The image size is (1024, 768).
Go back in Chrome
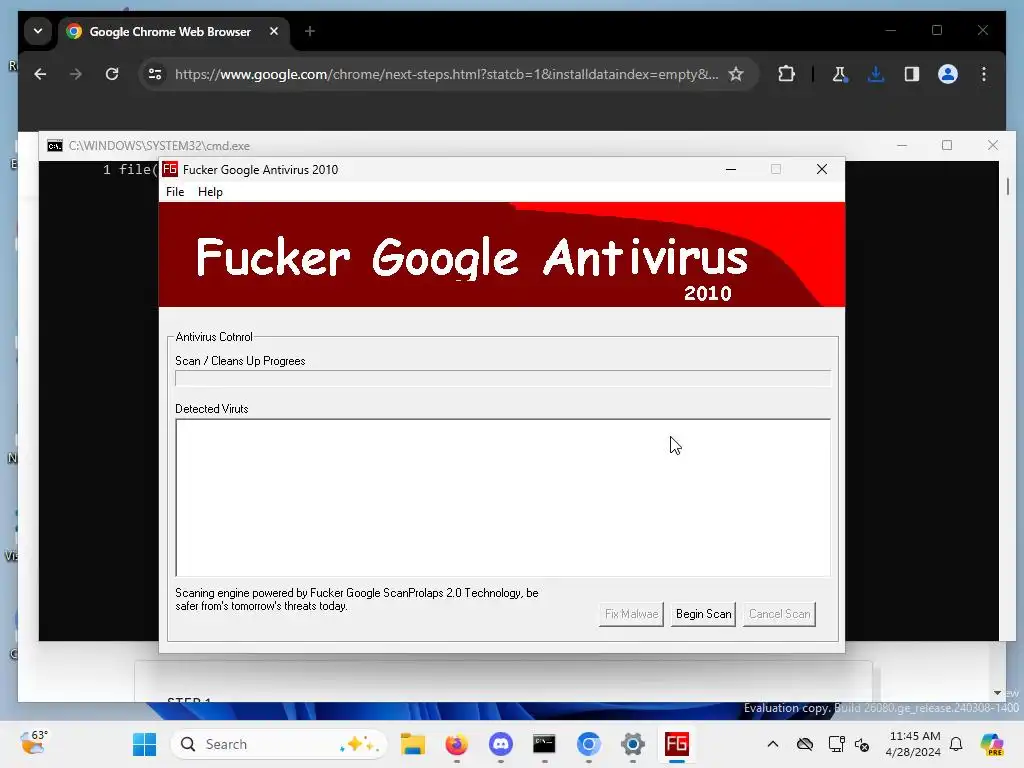tap(40, 74)
